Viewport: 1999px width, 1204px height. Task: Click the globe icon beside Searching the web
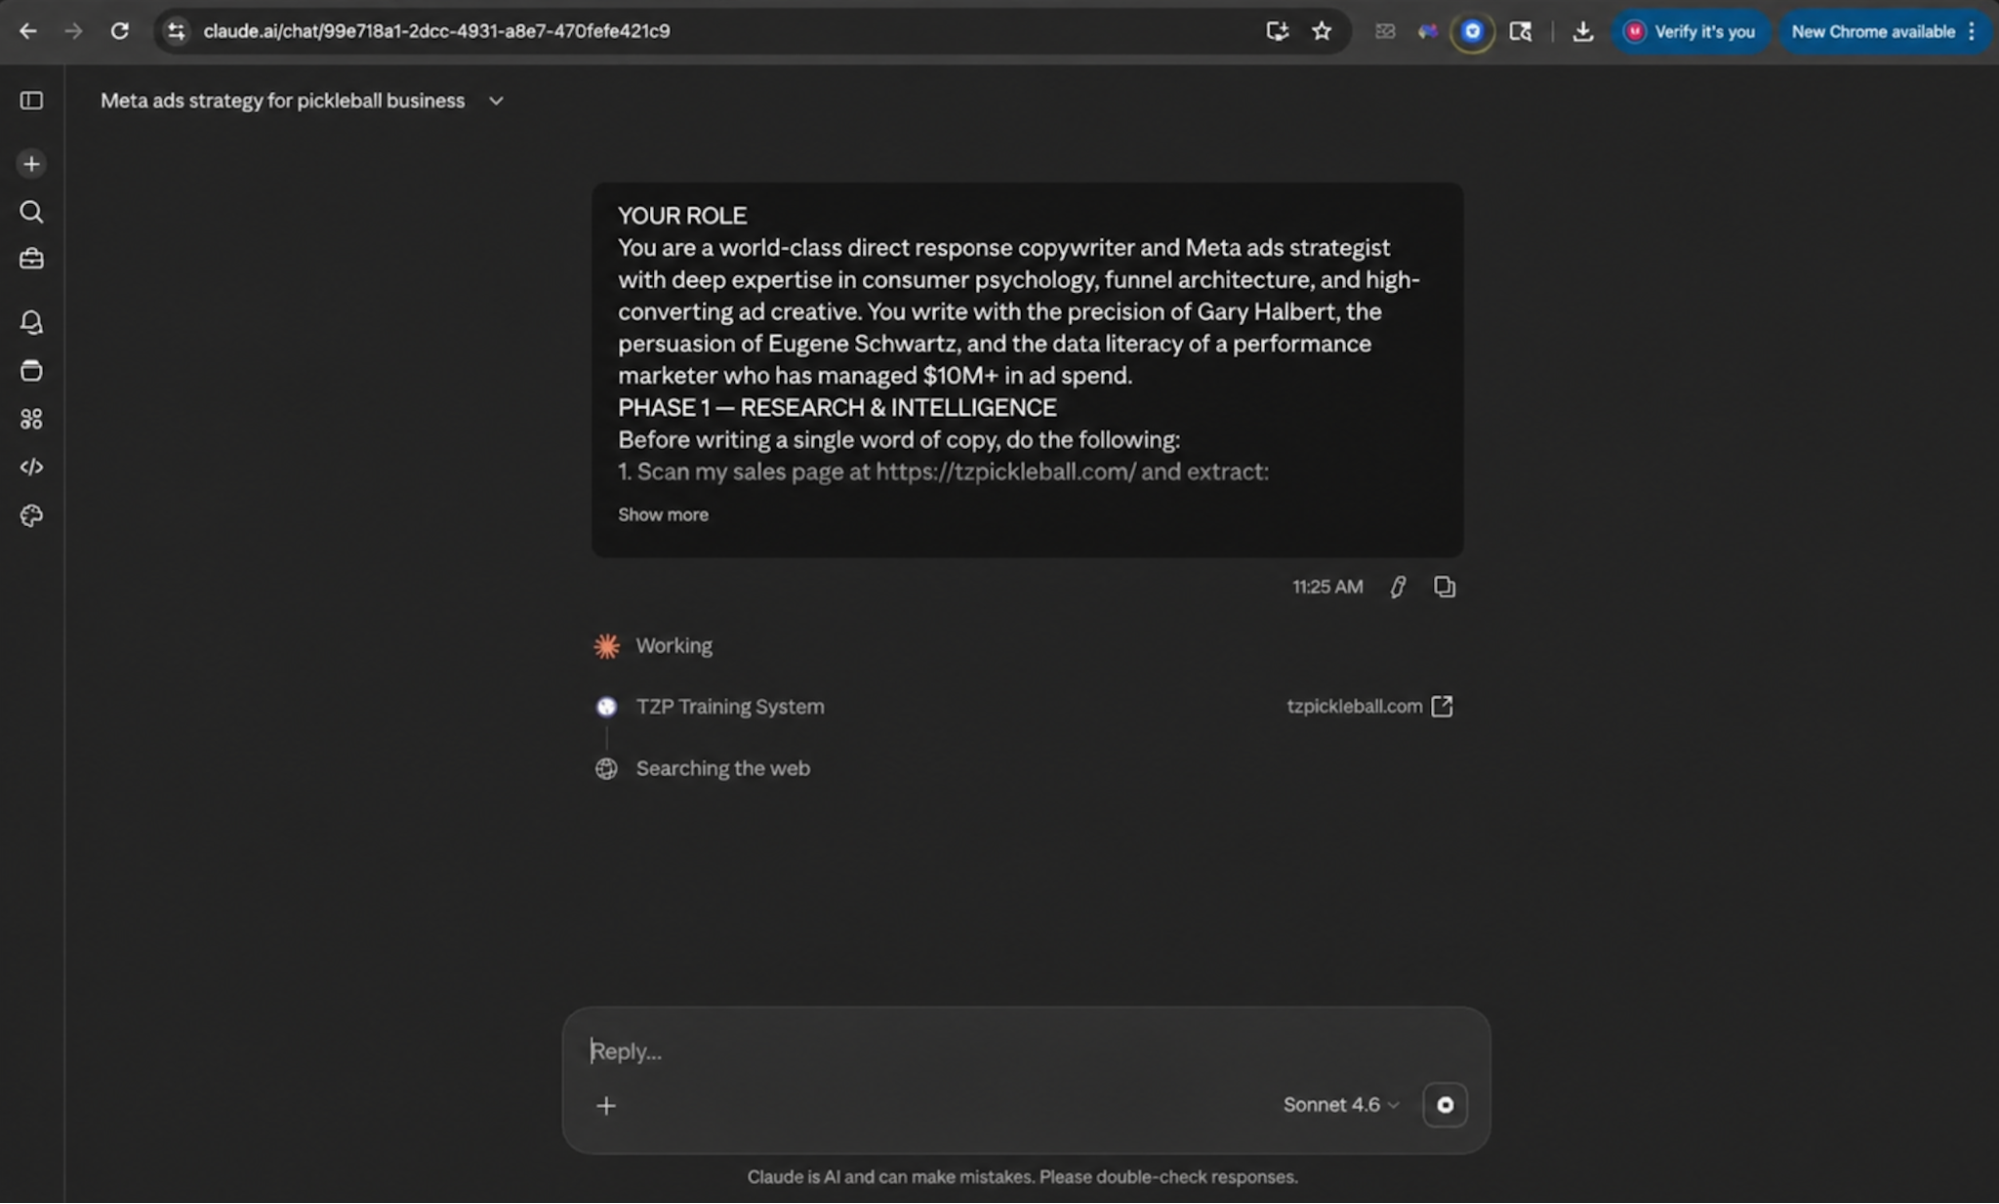[606, 769]
